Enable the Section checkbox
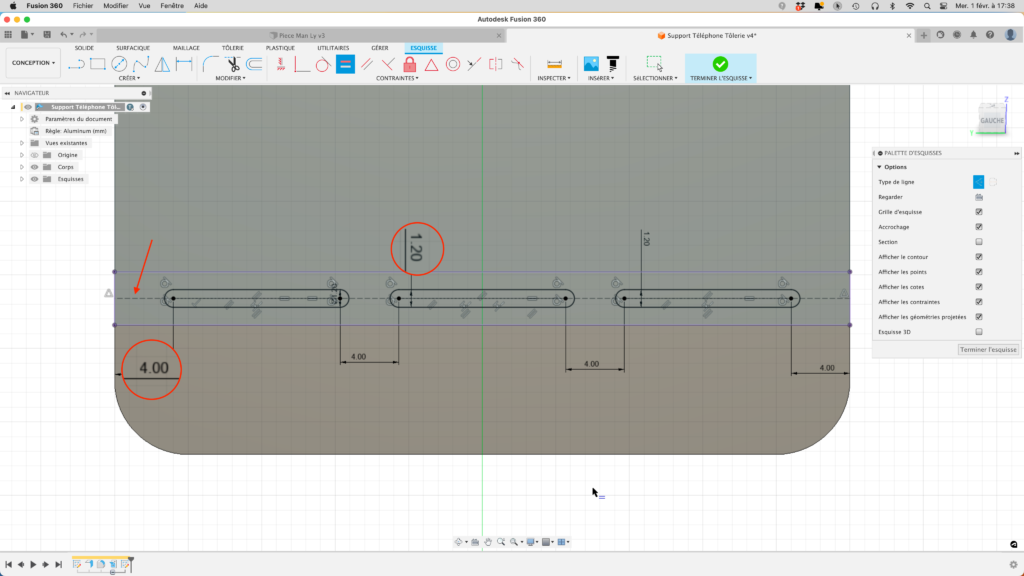The image size is (1024, 576). (979, 242)
